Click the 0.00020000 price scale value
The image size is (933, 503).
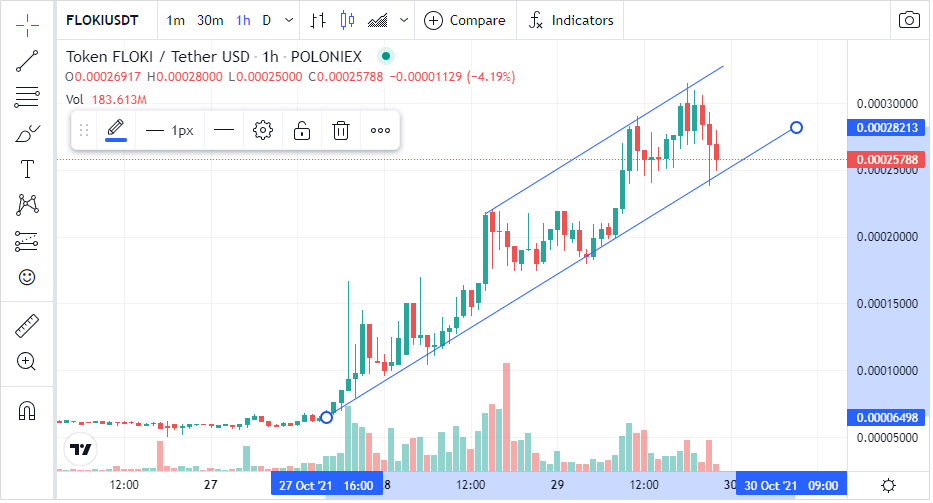[887, 237]
